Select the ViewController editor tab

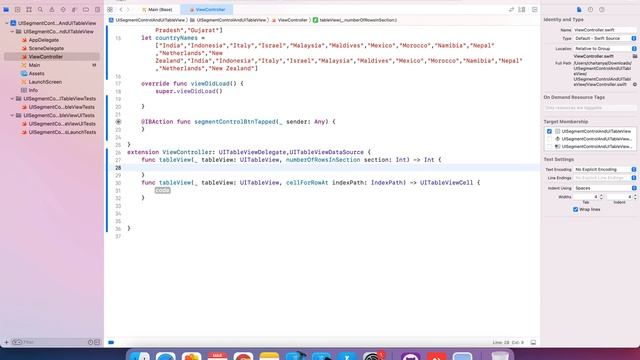207,9
